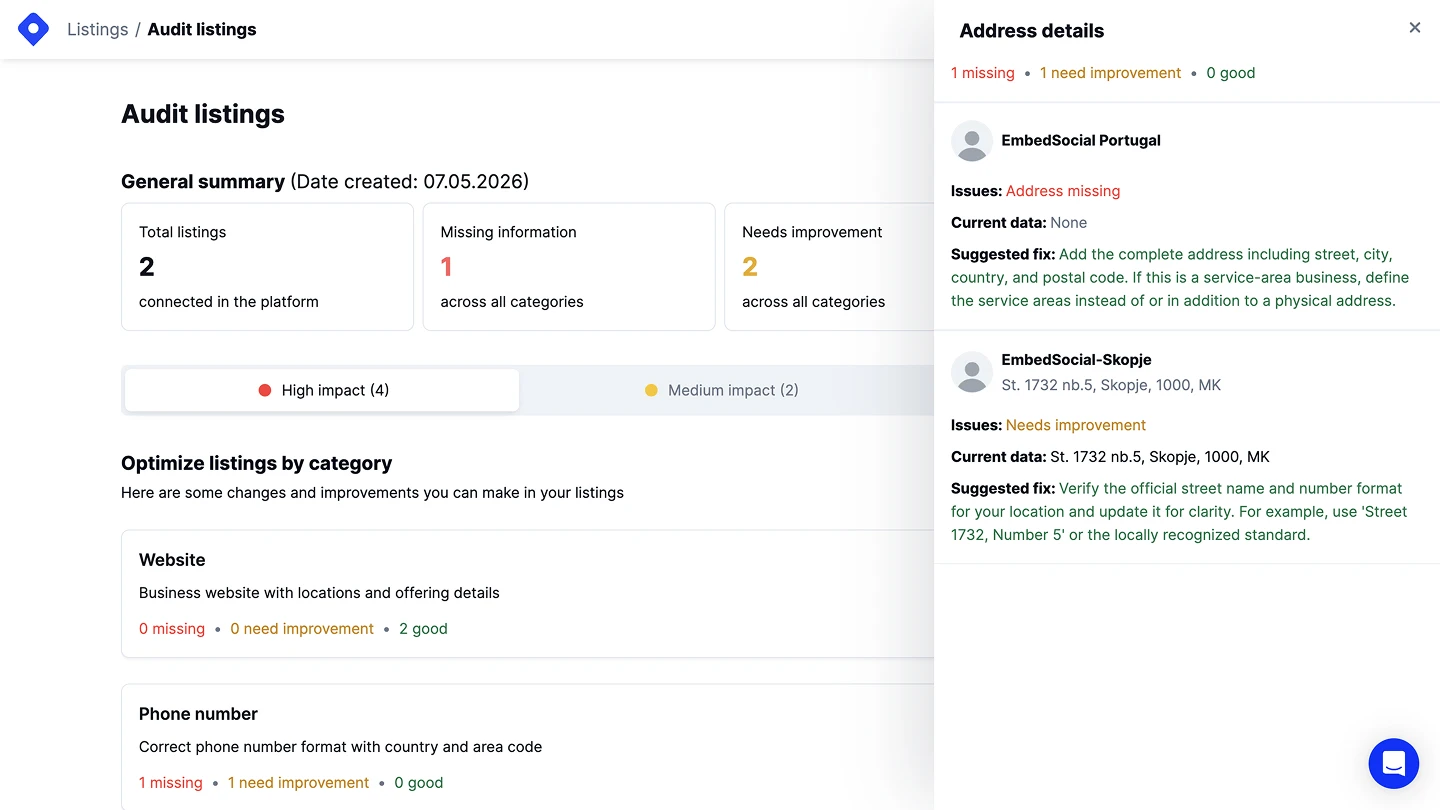The width and height of the screenshot is (1440, 810).
Task: Open the chat support bubble
Action: click(1393, 764)
